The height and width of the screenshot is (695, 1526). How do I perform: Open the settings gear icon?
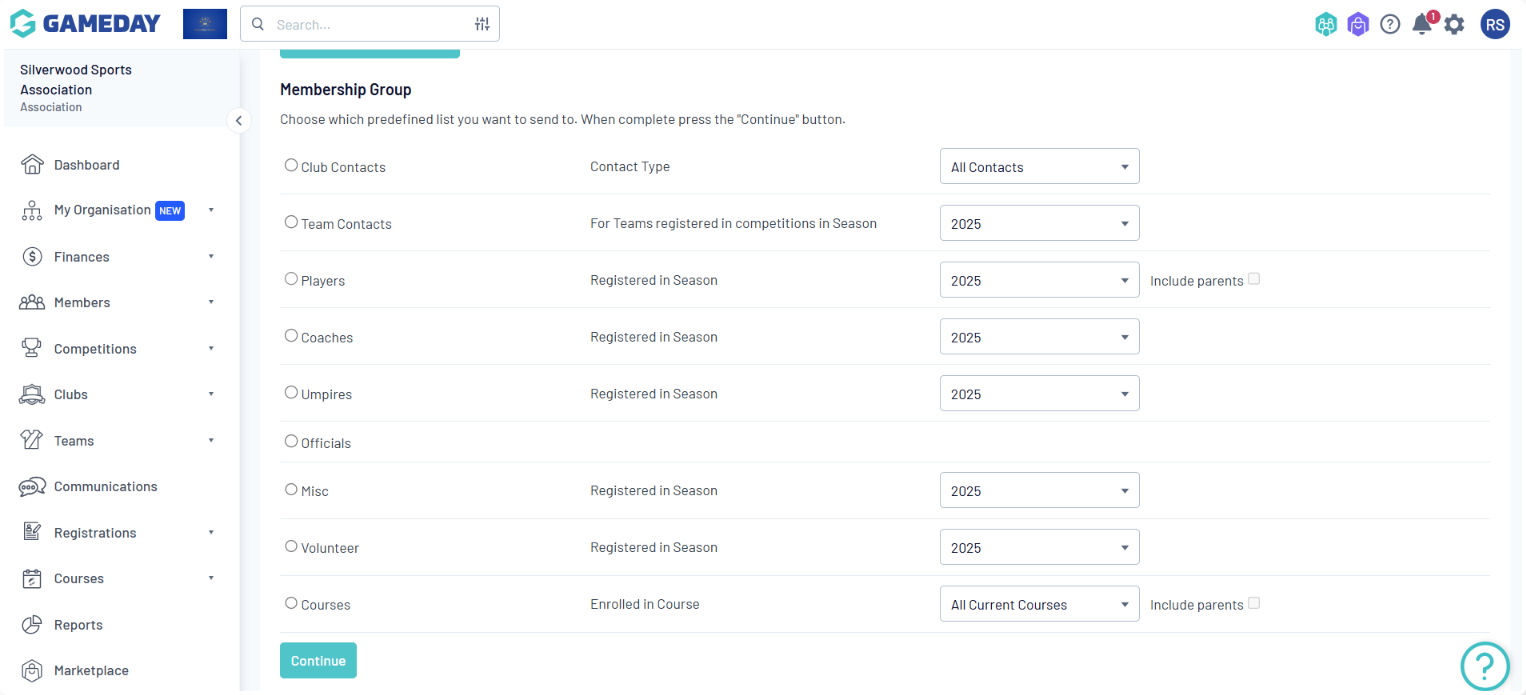pos(1454,24)
